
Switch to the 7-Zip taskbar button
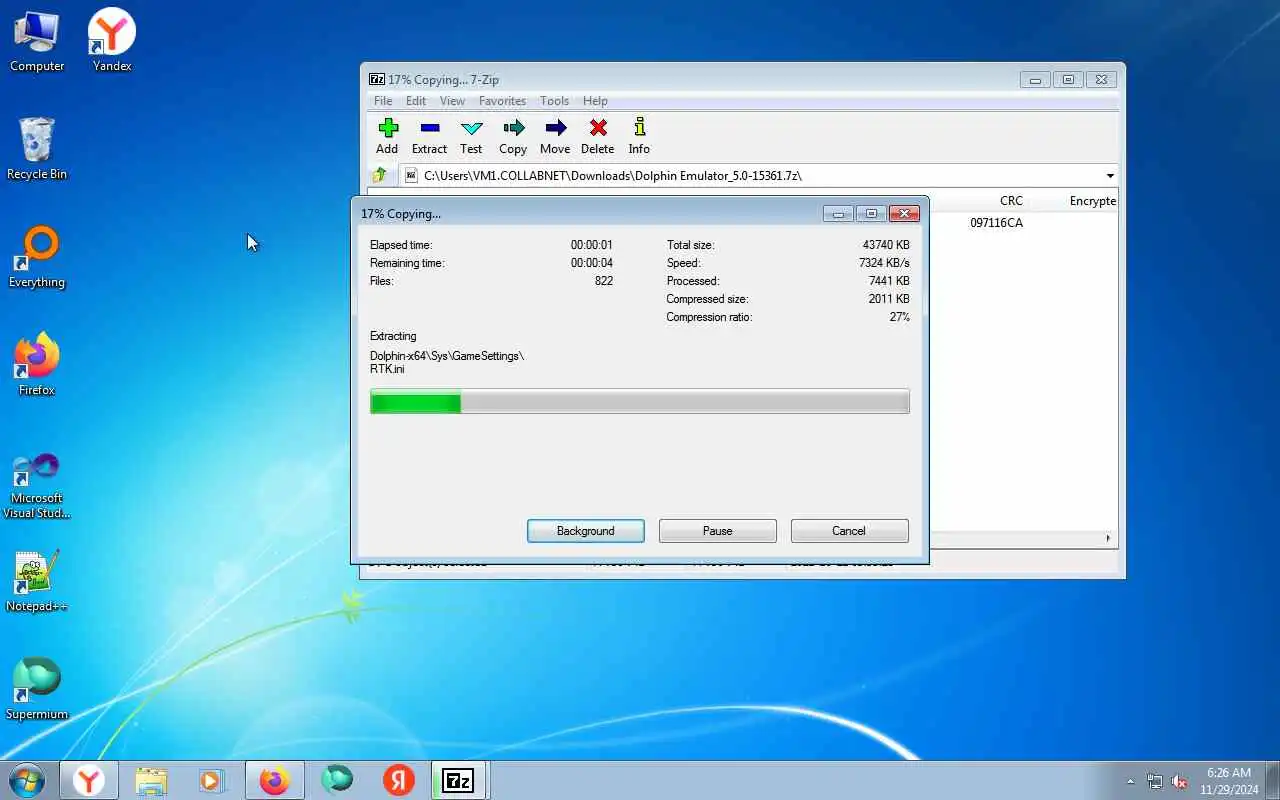[x=459, y=780]
